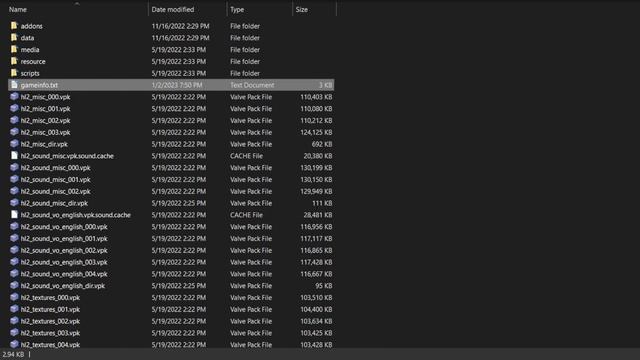Click the addons folder icon
640x360 pixels.
point(14,26)
